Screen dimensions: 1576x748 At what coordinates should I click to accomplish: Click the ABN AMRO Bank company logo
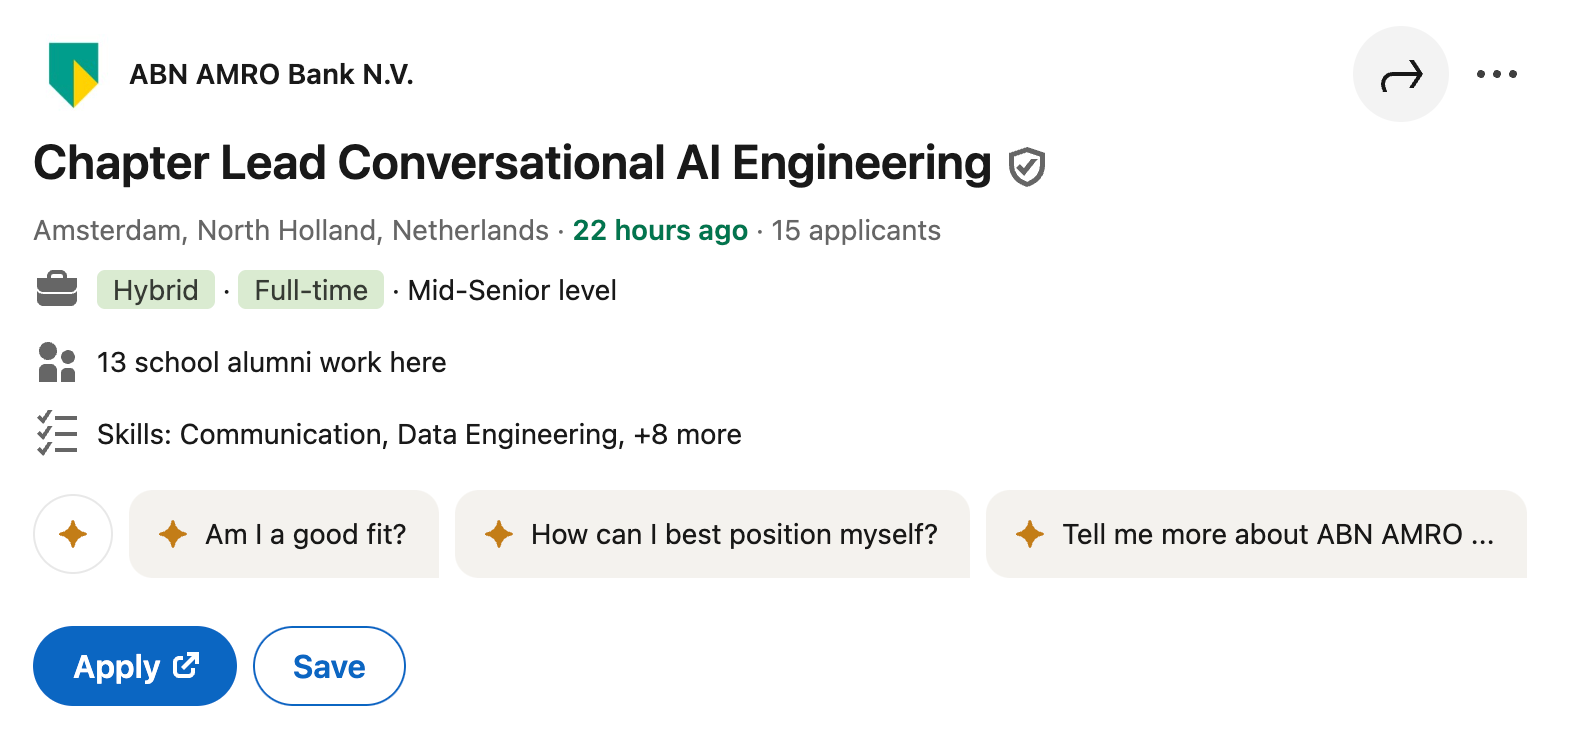[x=74, y=73]
